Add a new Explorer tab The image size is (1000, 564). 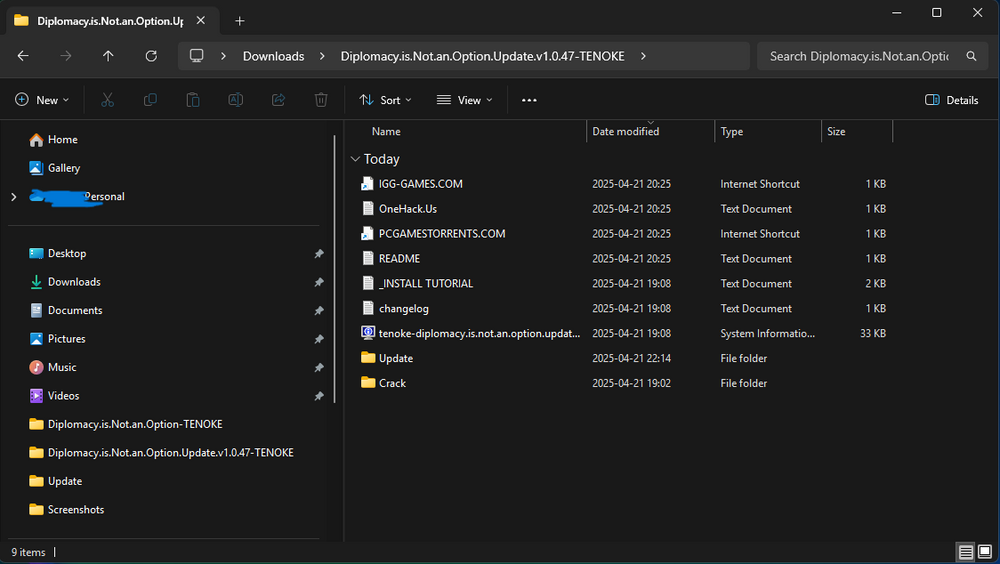240,21
